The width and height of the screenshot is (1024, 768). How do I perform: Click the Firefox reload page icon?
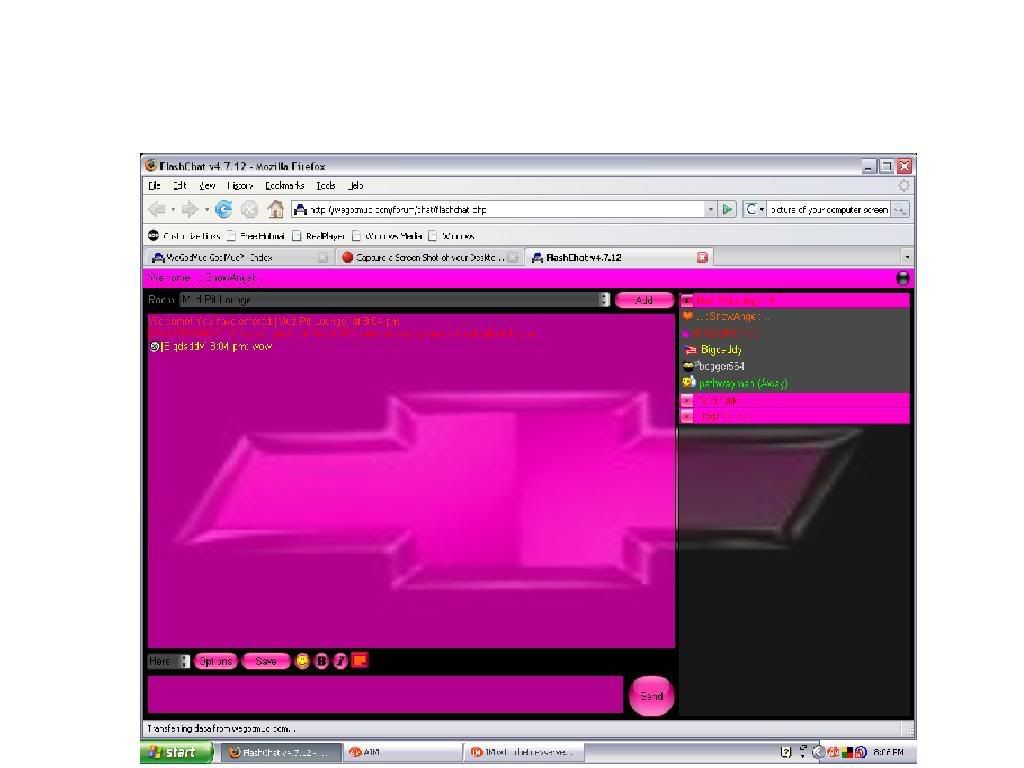(224, 209)
